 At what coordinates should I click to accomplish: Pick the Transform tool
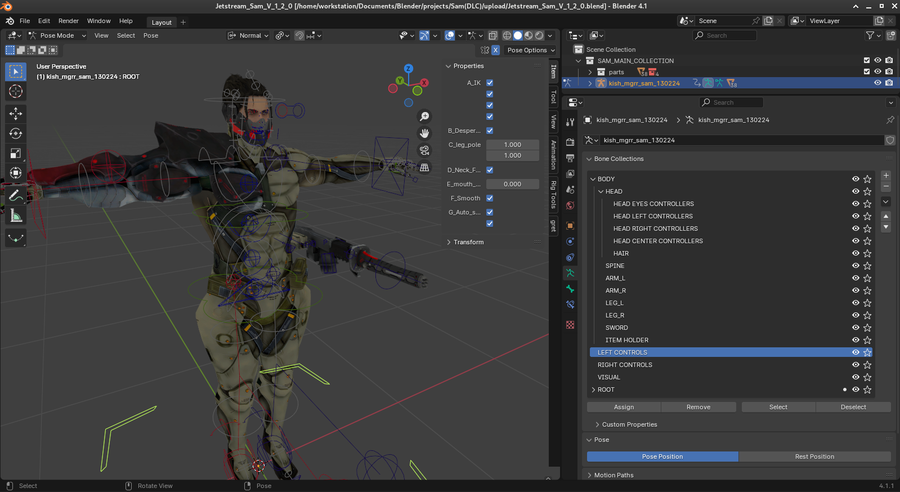(15, 173)
